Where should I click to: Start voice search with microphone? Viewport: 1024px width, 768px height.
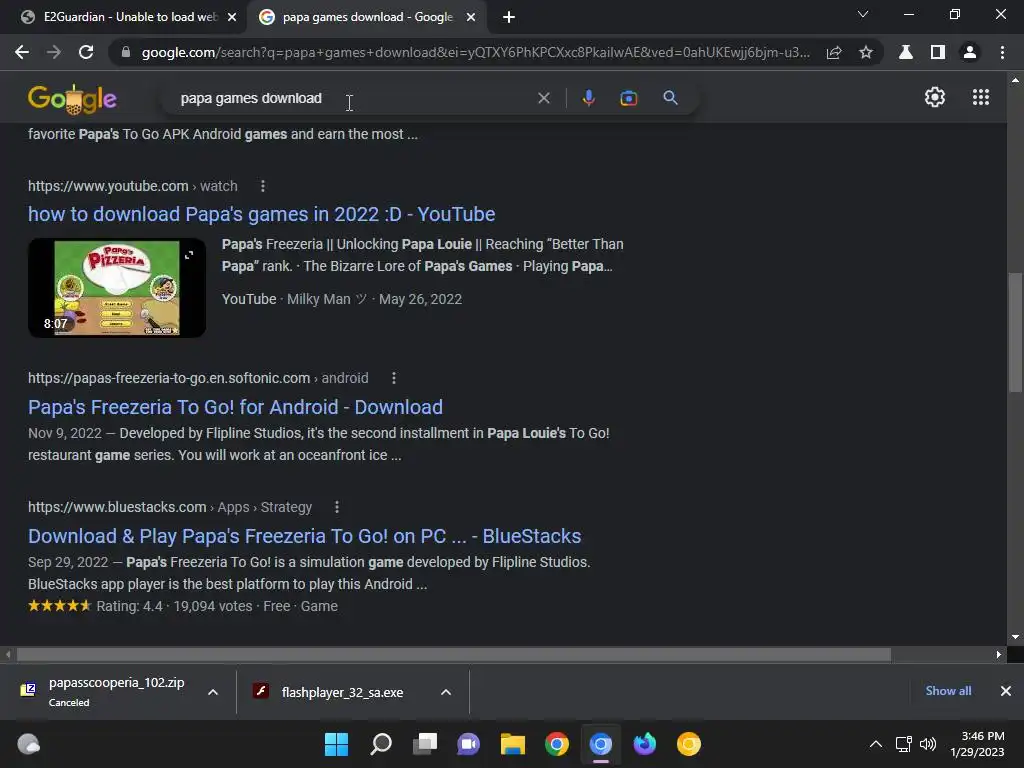[x=588, y=98]
